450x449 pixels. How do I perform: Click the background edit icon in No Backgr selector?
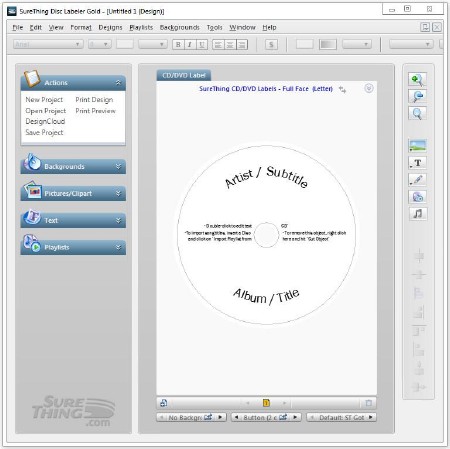pos(208,417)
